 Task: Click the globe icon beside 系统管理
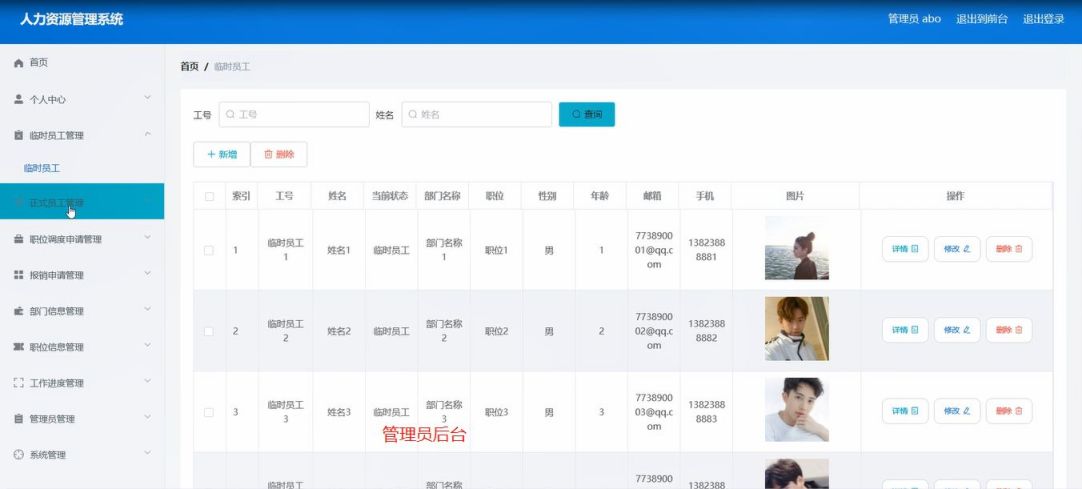19,455
